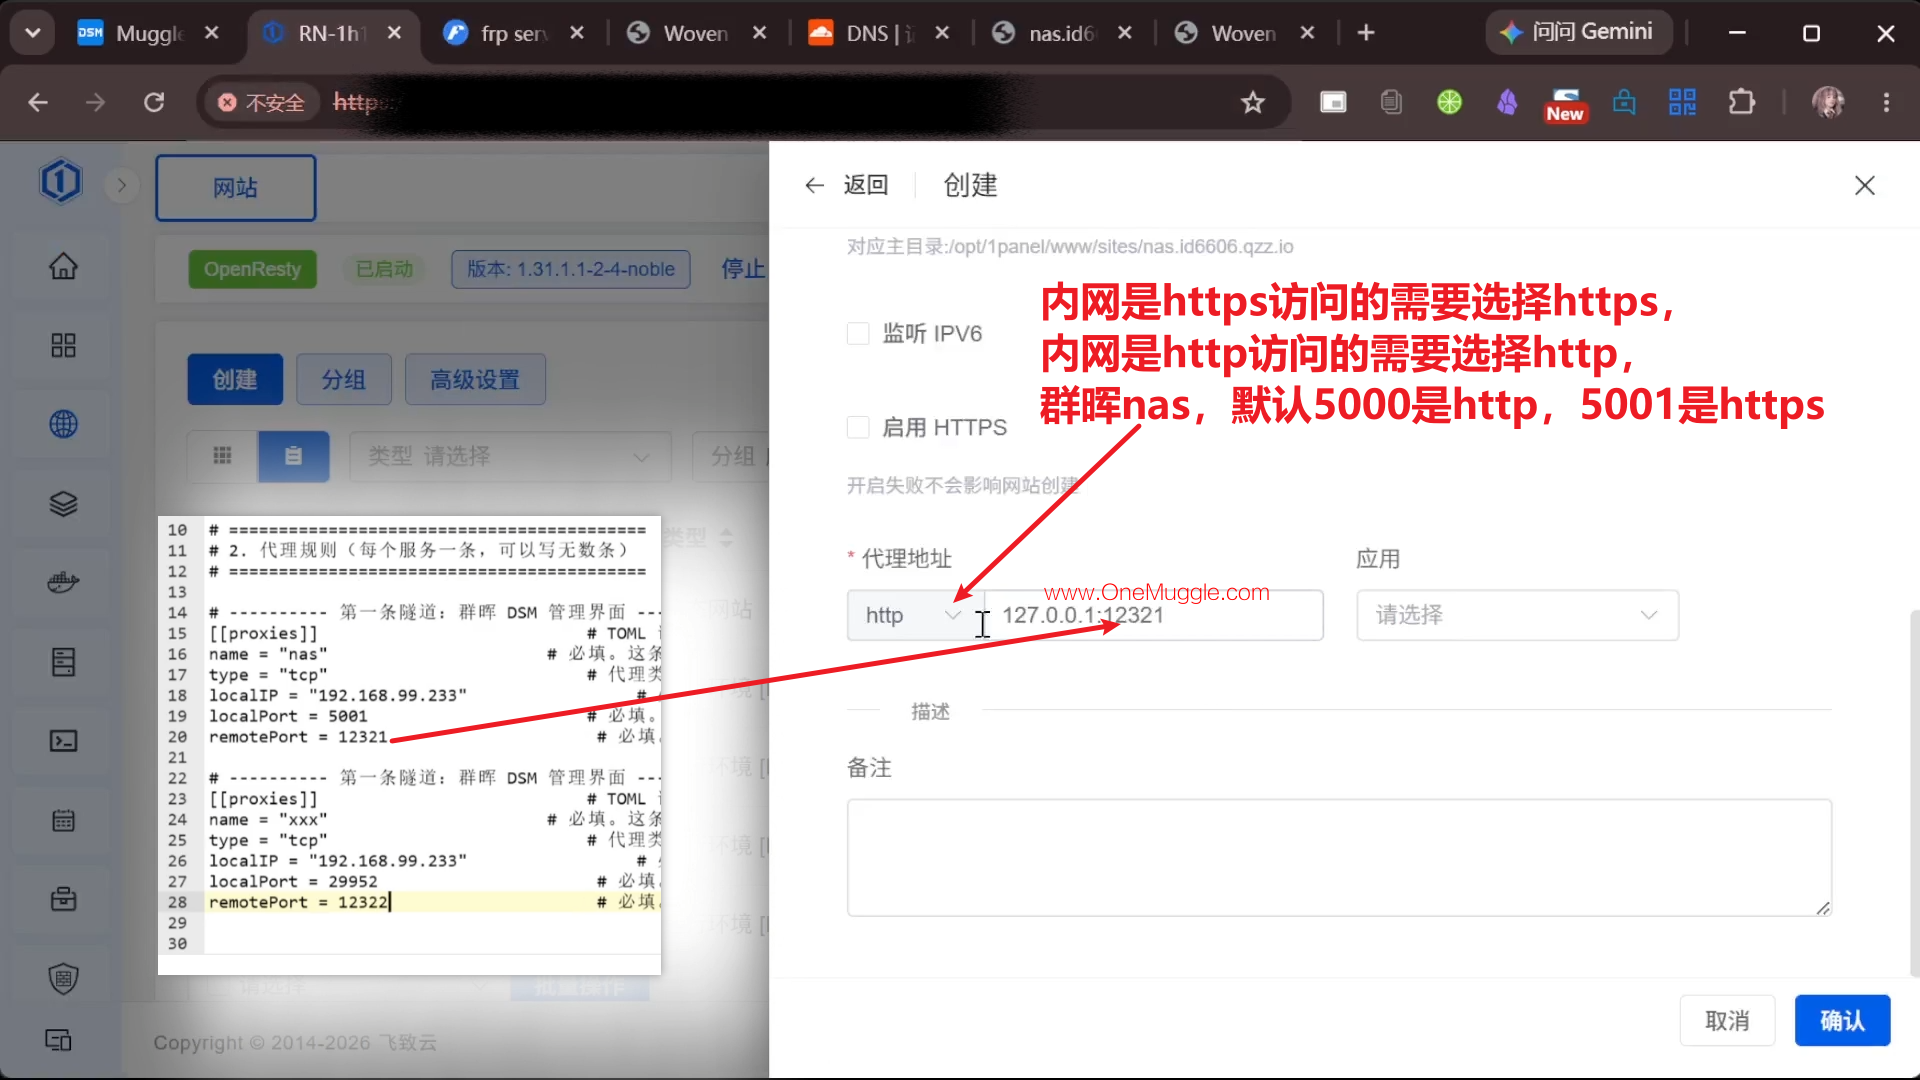Image resolution: width=1920 pixels, height=1080 pixels.
Task: Click the 确认 confirm button
Action: point(1842,1020)
